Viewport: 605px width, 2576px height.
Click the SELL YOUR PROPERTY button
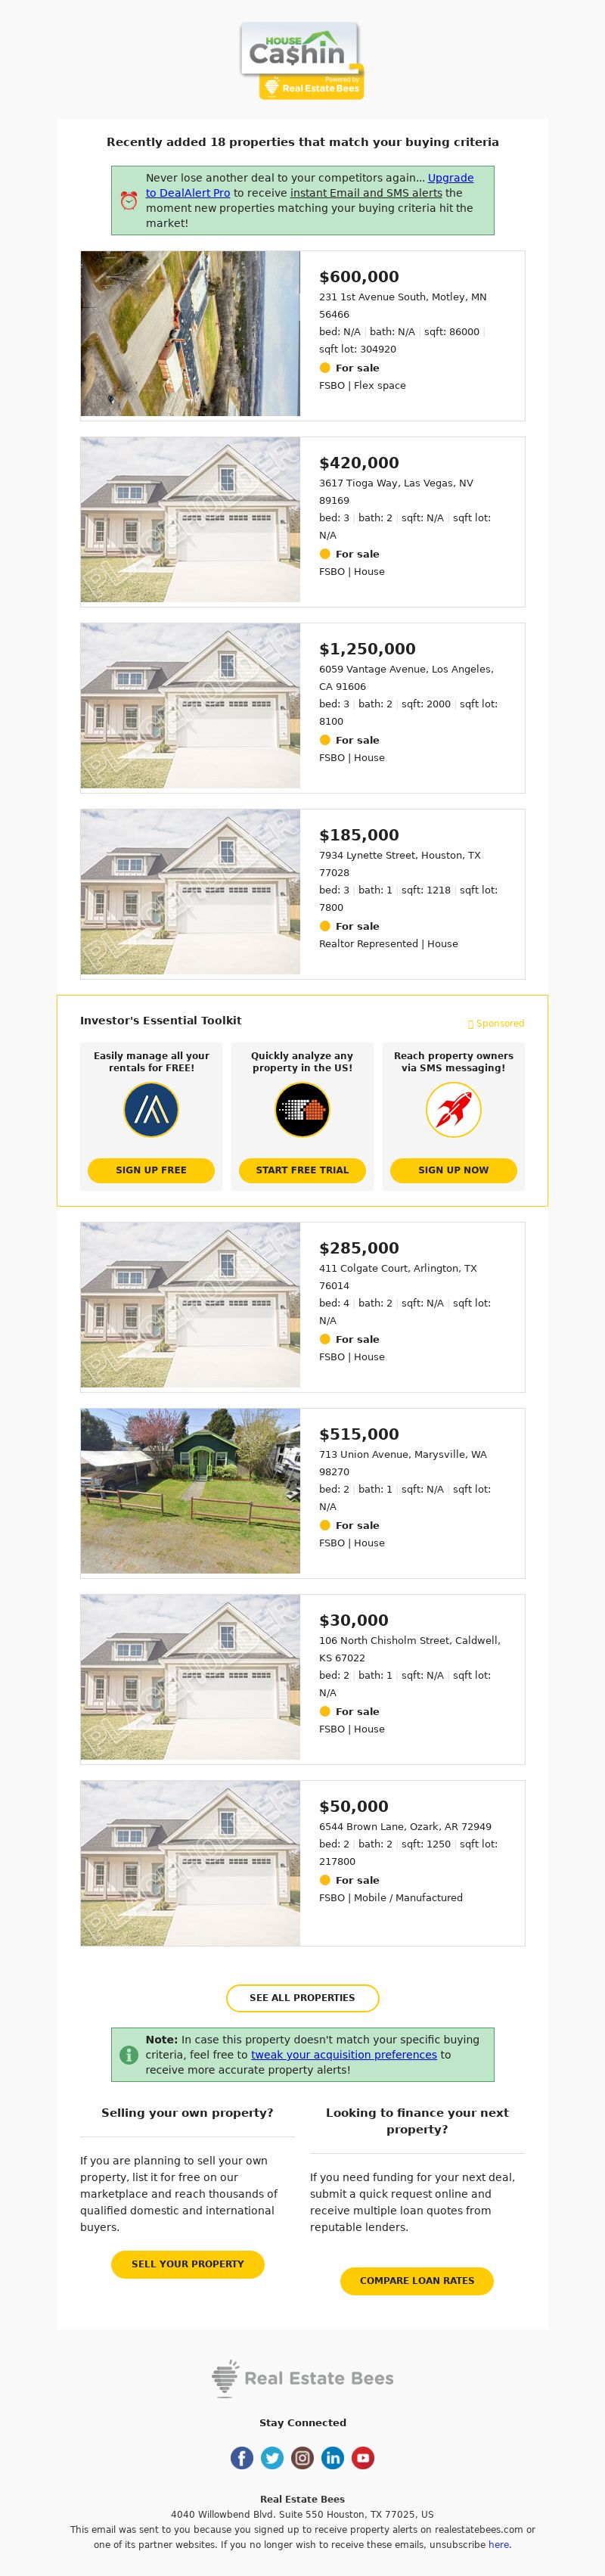tap(188, 2263)
